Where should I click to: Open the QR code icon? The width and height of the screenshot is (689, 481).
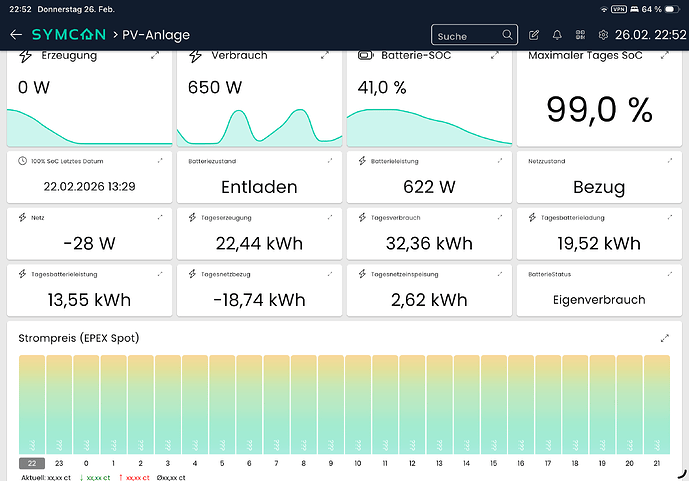pyautogui.click(x=579, y=35)
